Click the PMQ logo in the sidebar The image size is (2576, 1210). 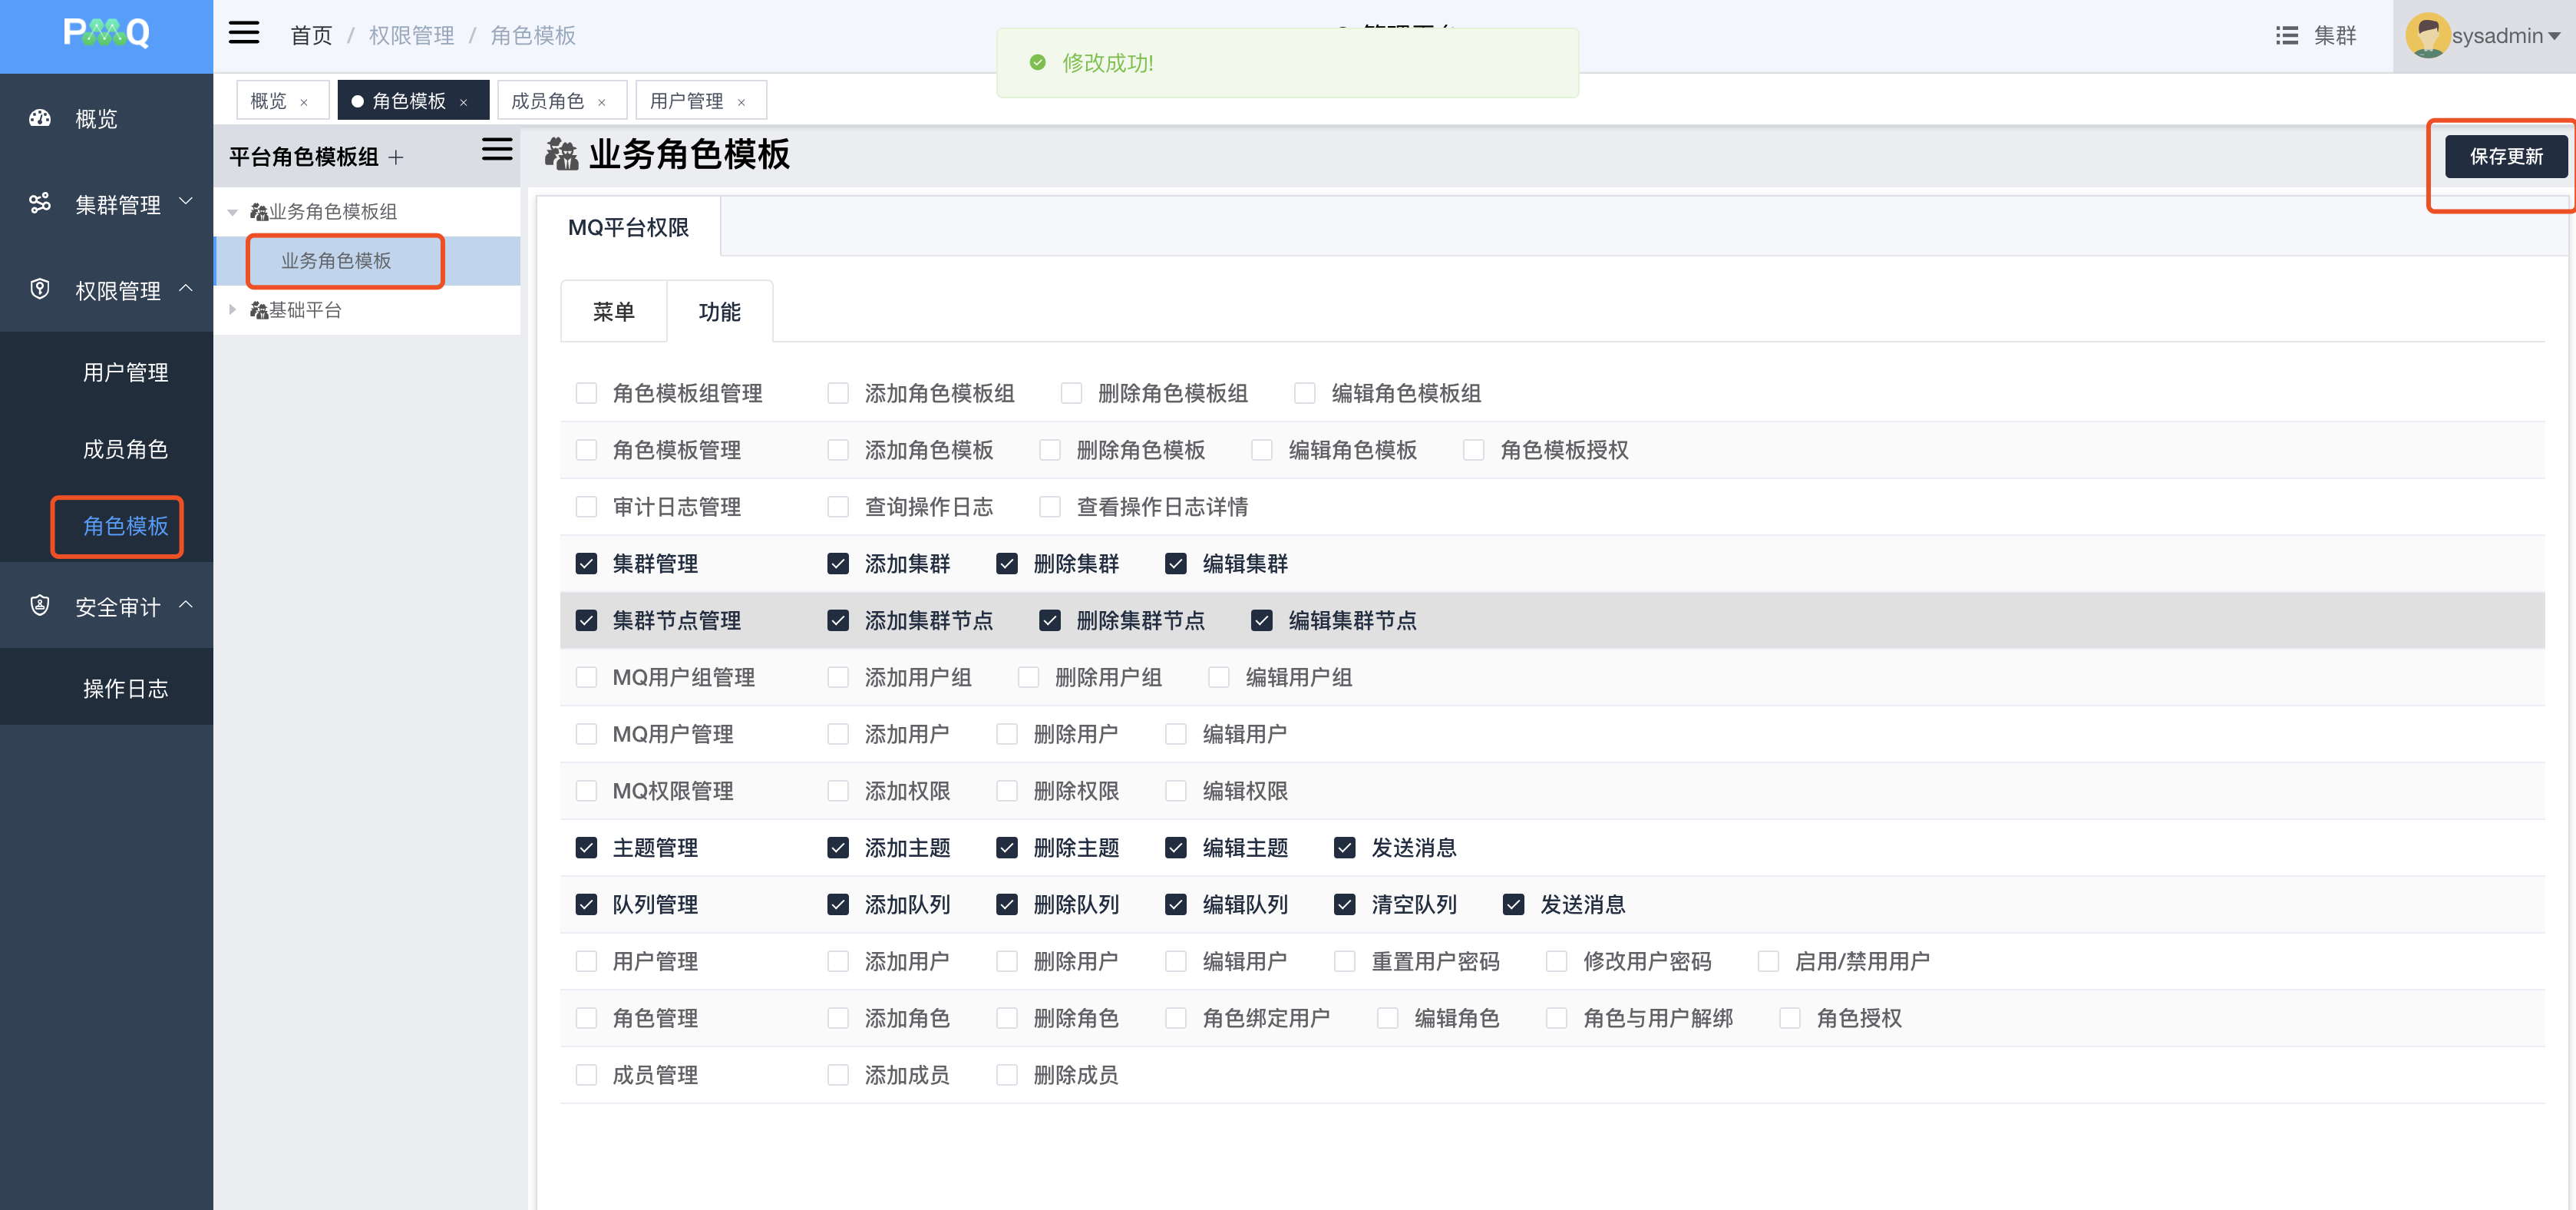pos(106,34)
